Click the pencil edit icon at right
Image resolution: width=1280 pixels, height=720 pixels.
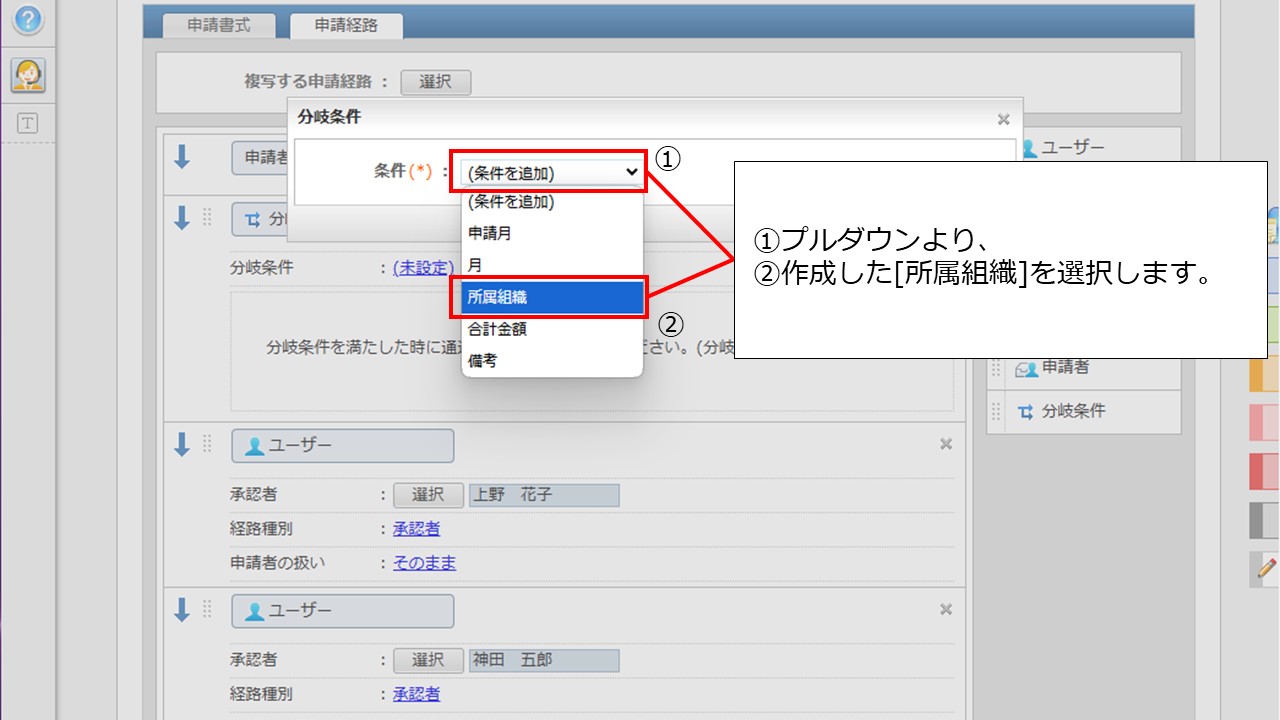pos(1266,569)
